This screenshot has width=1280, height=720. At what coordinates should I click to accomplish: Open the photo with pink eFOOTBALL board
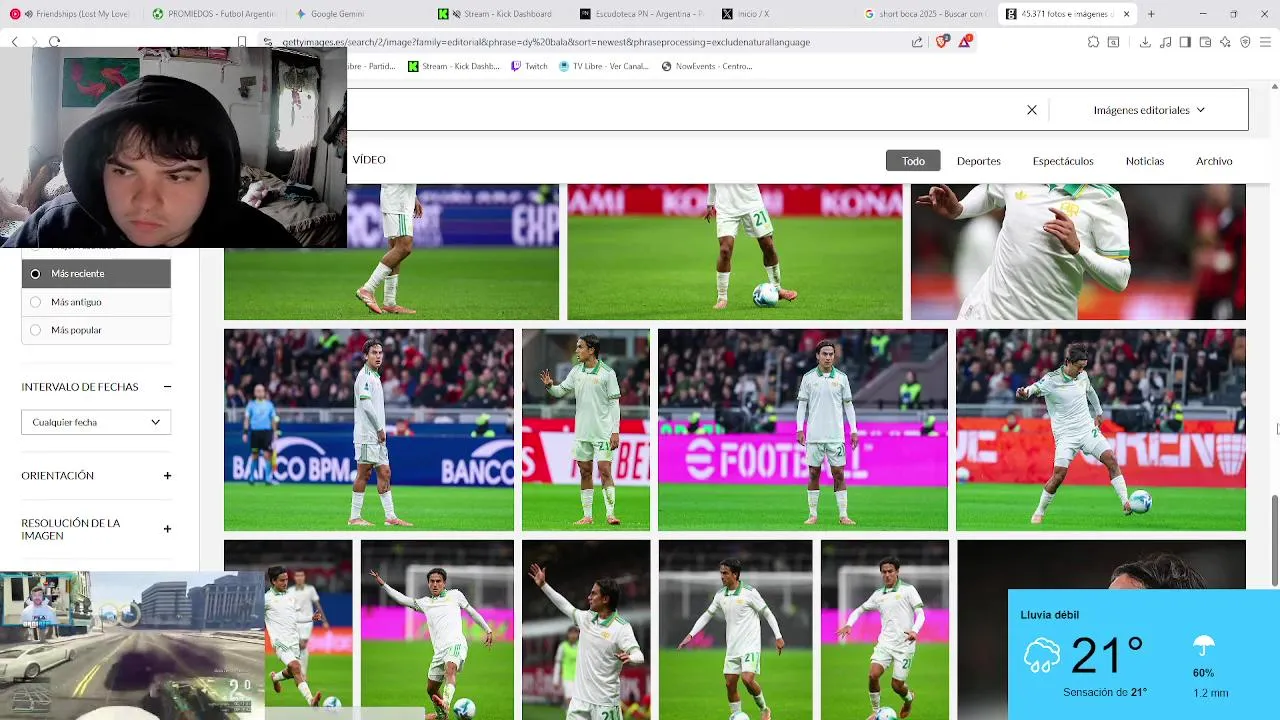coord(803,430)
